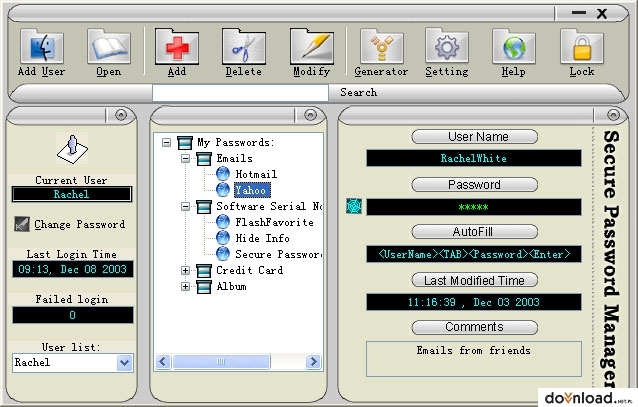Click the tree horizontal scrollbar thumb

click(221, 361)
